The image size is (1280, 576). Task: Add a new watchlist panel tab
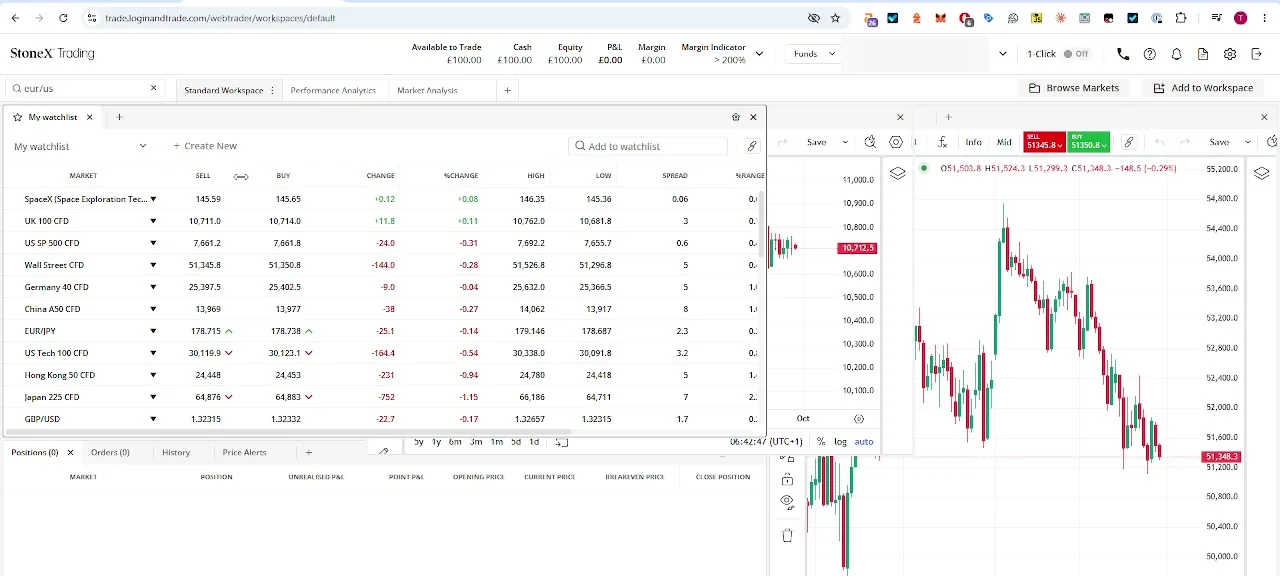tap(119, 117)
